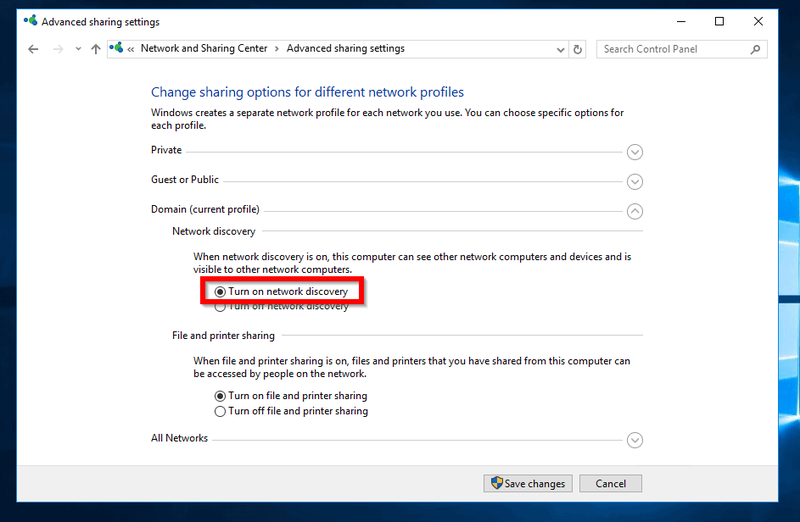The width and height of the screenshot is (800, 522).
Task: Minimize the Advanced sharing settings window
Action: coord(681,21)
